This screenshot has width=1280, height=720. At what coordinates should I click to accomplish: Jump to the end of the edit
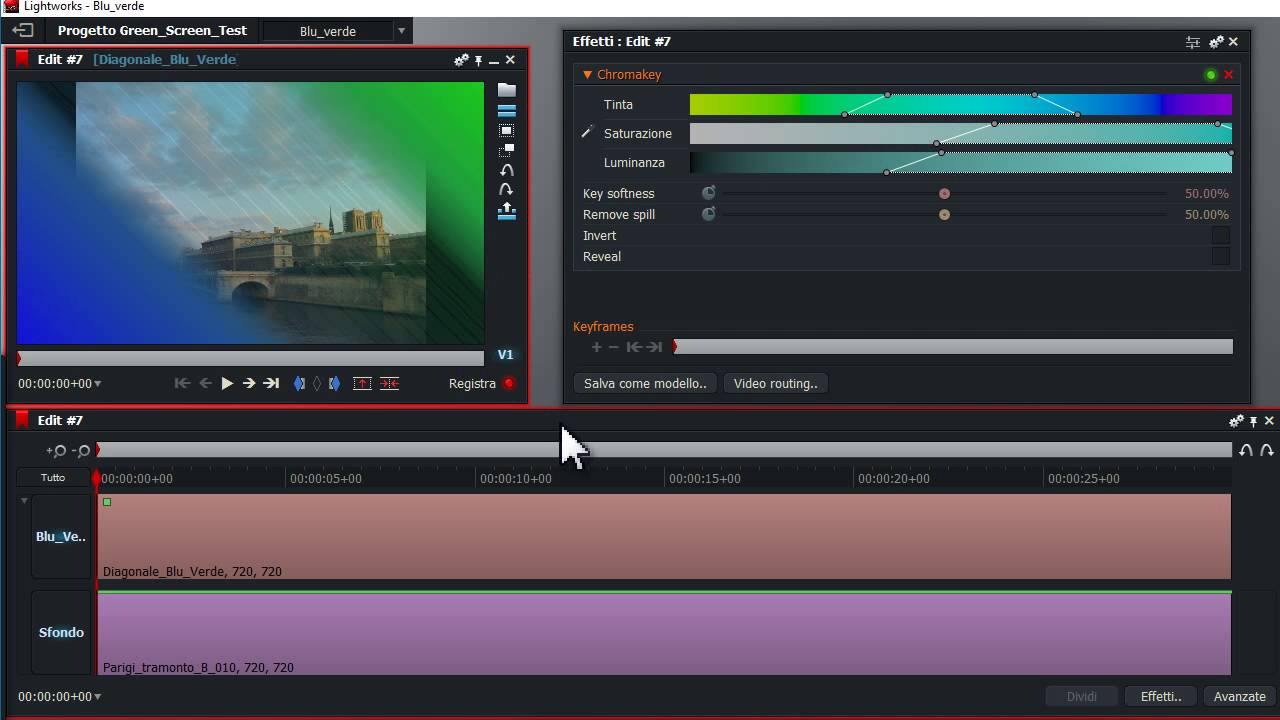point(271,383)
